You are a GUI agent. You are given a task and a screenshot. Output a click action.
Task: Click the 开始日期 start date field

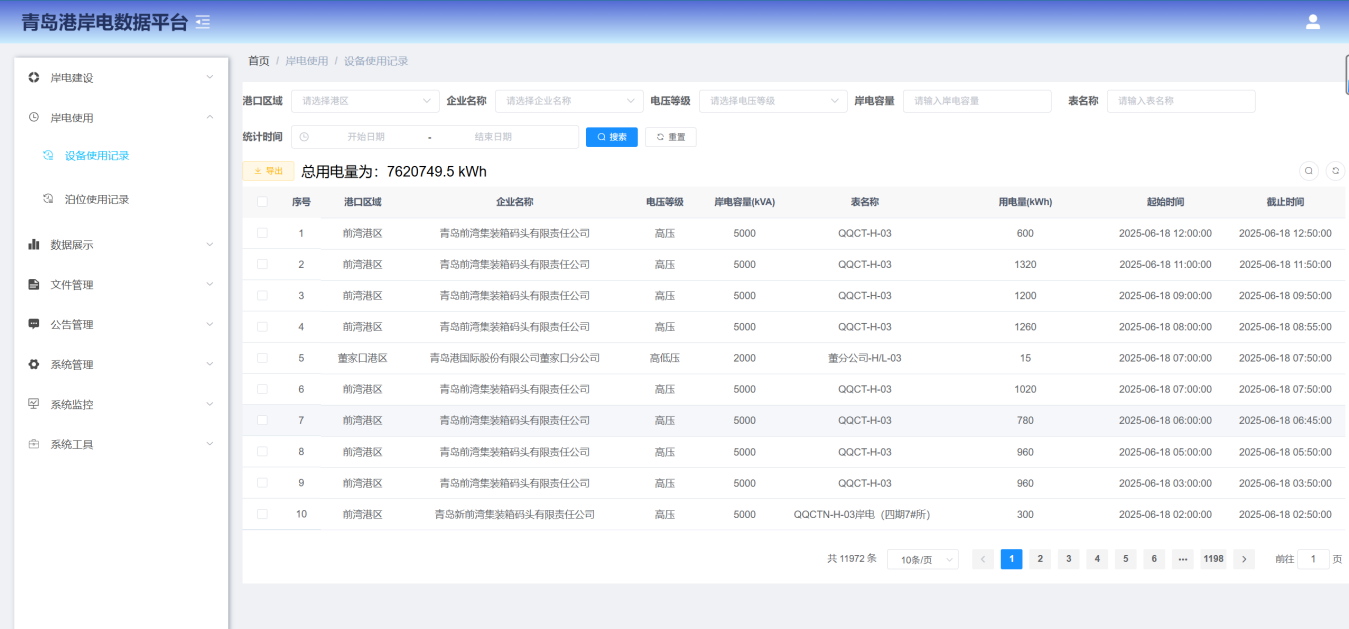(x=366, y=137)
